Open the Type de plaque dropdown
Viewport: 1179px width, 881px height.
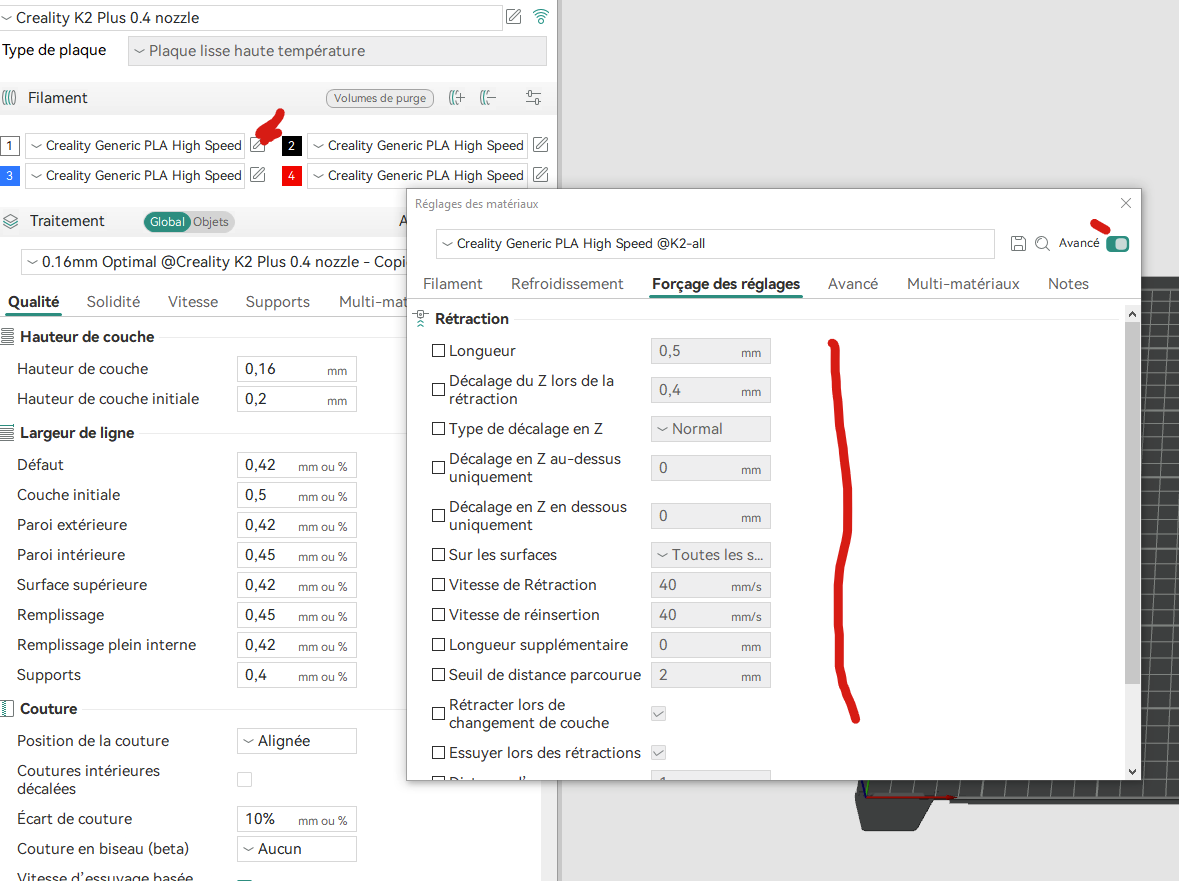coord(337,51)
